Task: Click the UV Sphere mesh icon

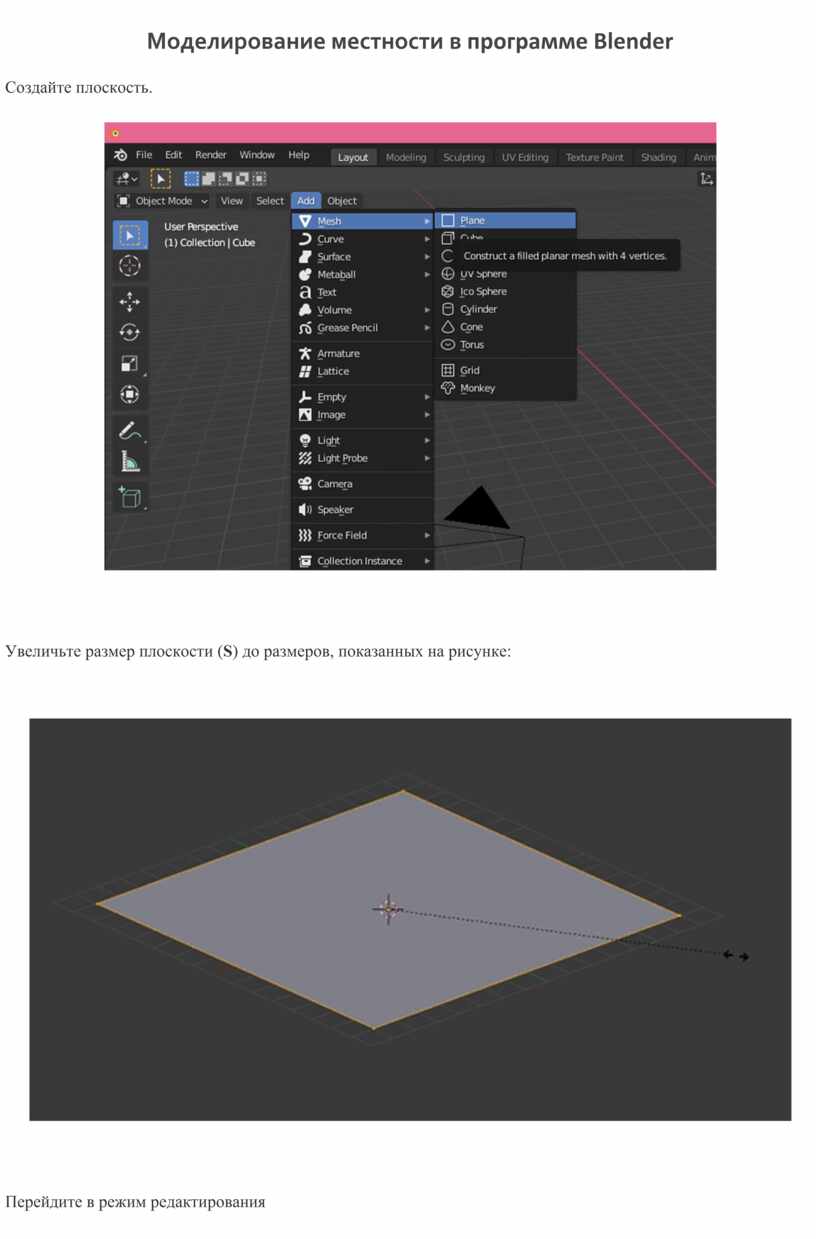Action: pyautogui.click(x=448, y=273)
